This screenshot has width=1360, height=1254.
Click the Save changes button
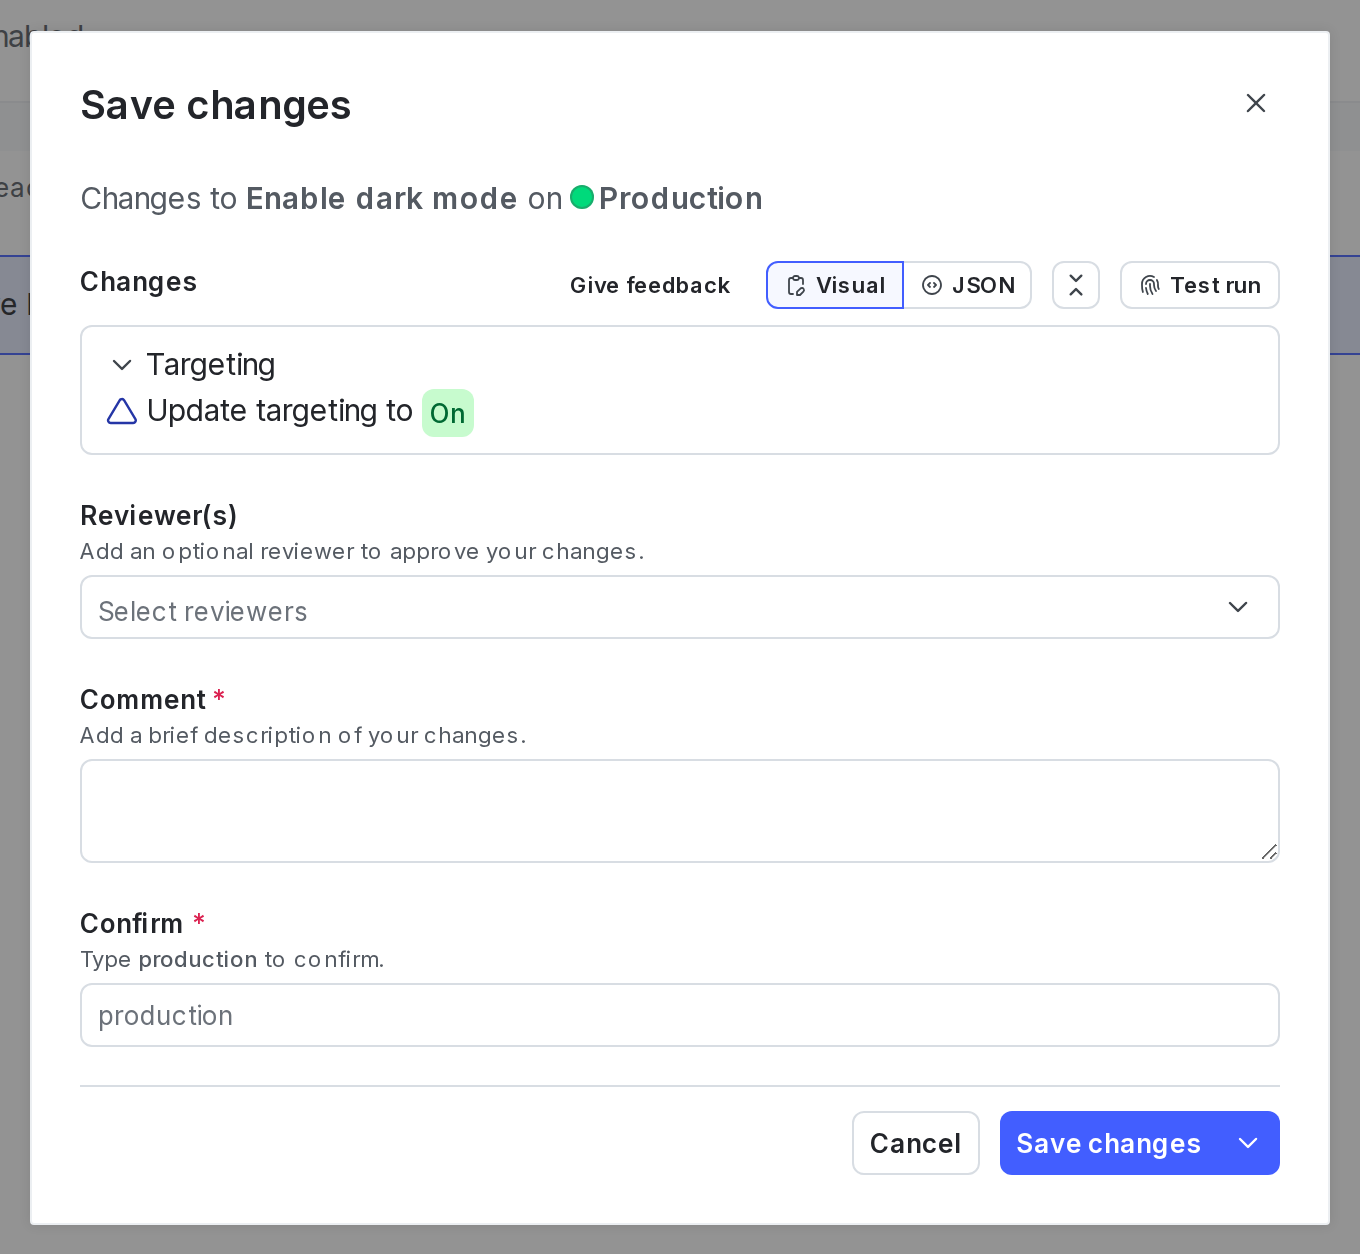coord(1108,1143)
